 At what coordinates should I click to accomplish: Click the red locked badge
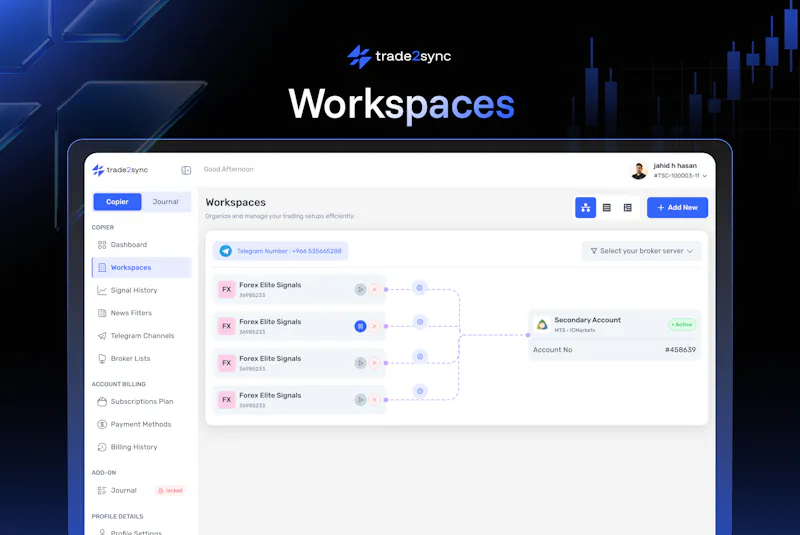(x=170, y=491)
